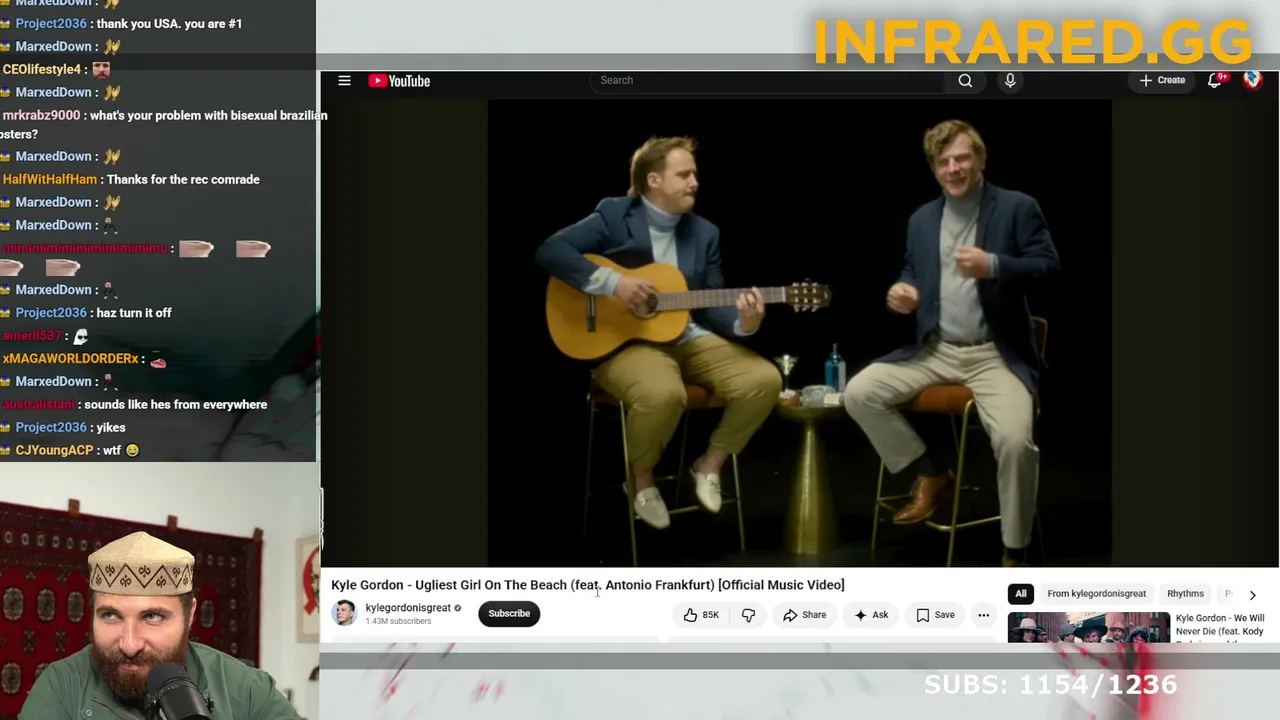The height and width of the screenshot is (720, 1280).
Task: Click chat message "yikes"
Action: click(x=110, y=427)
